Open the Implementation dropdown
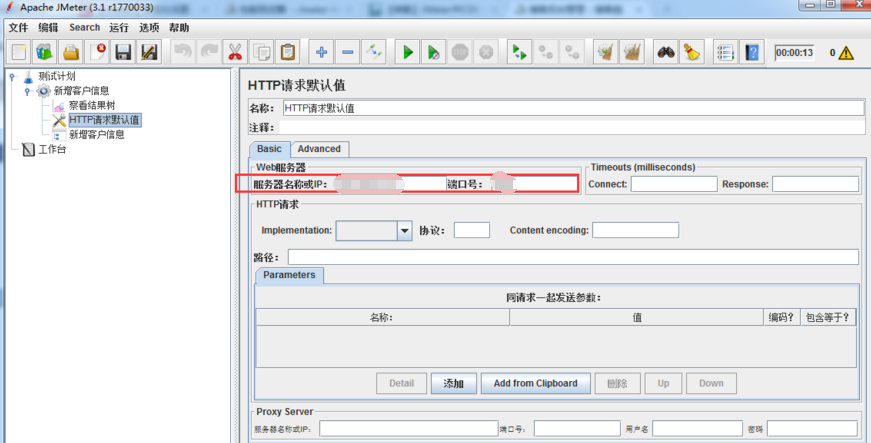 point(404,230)
